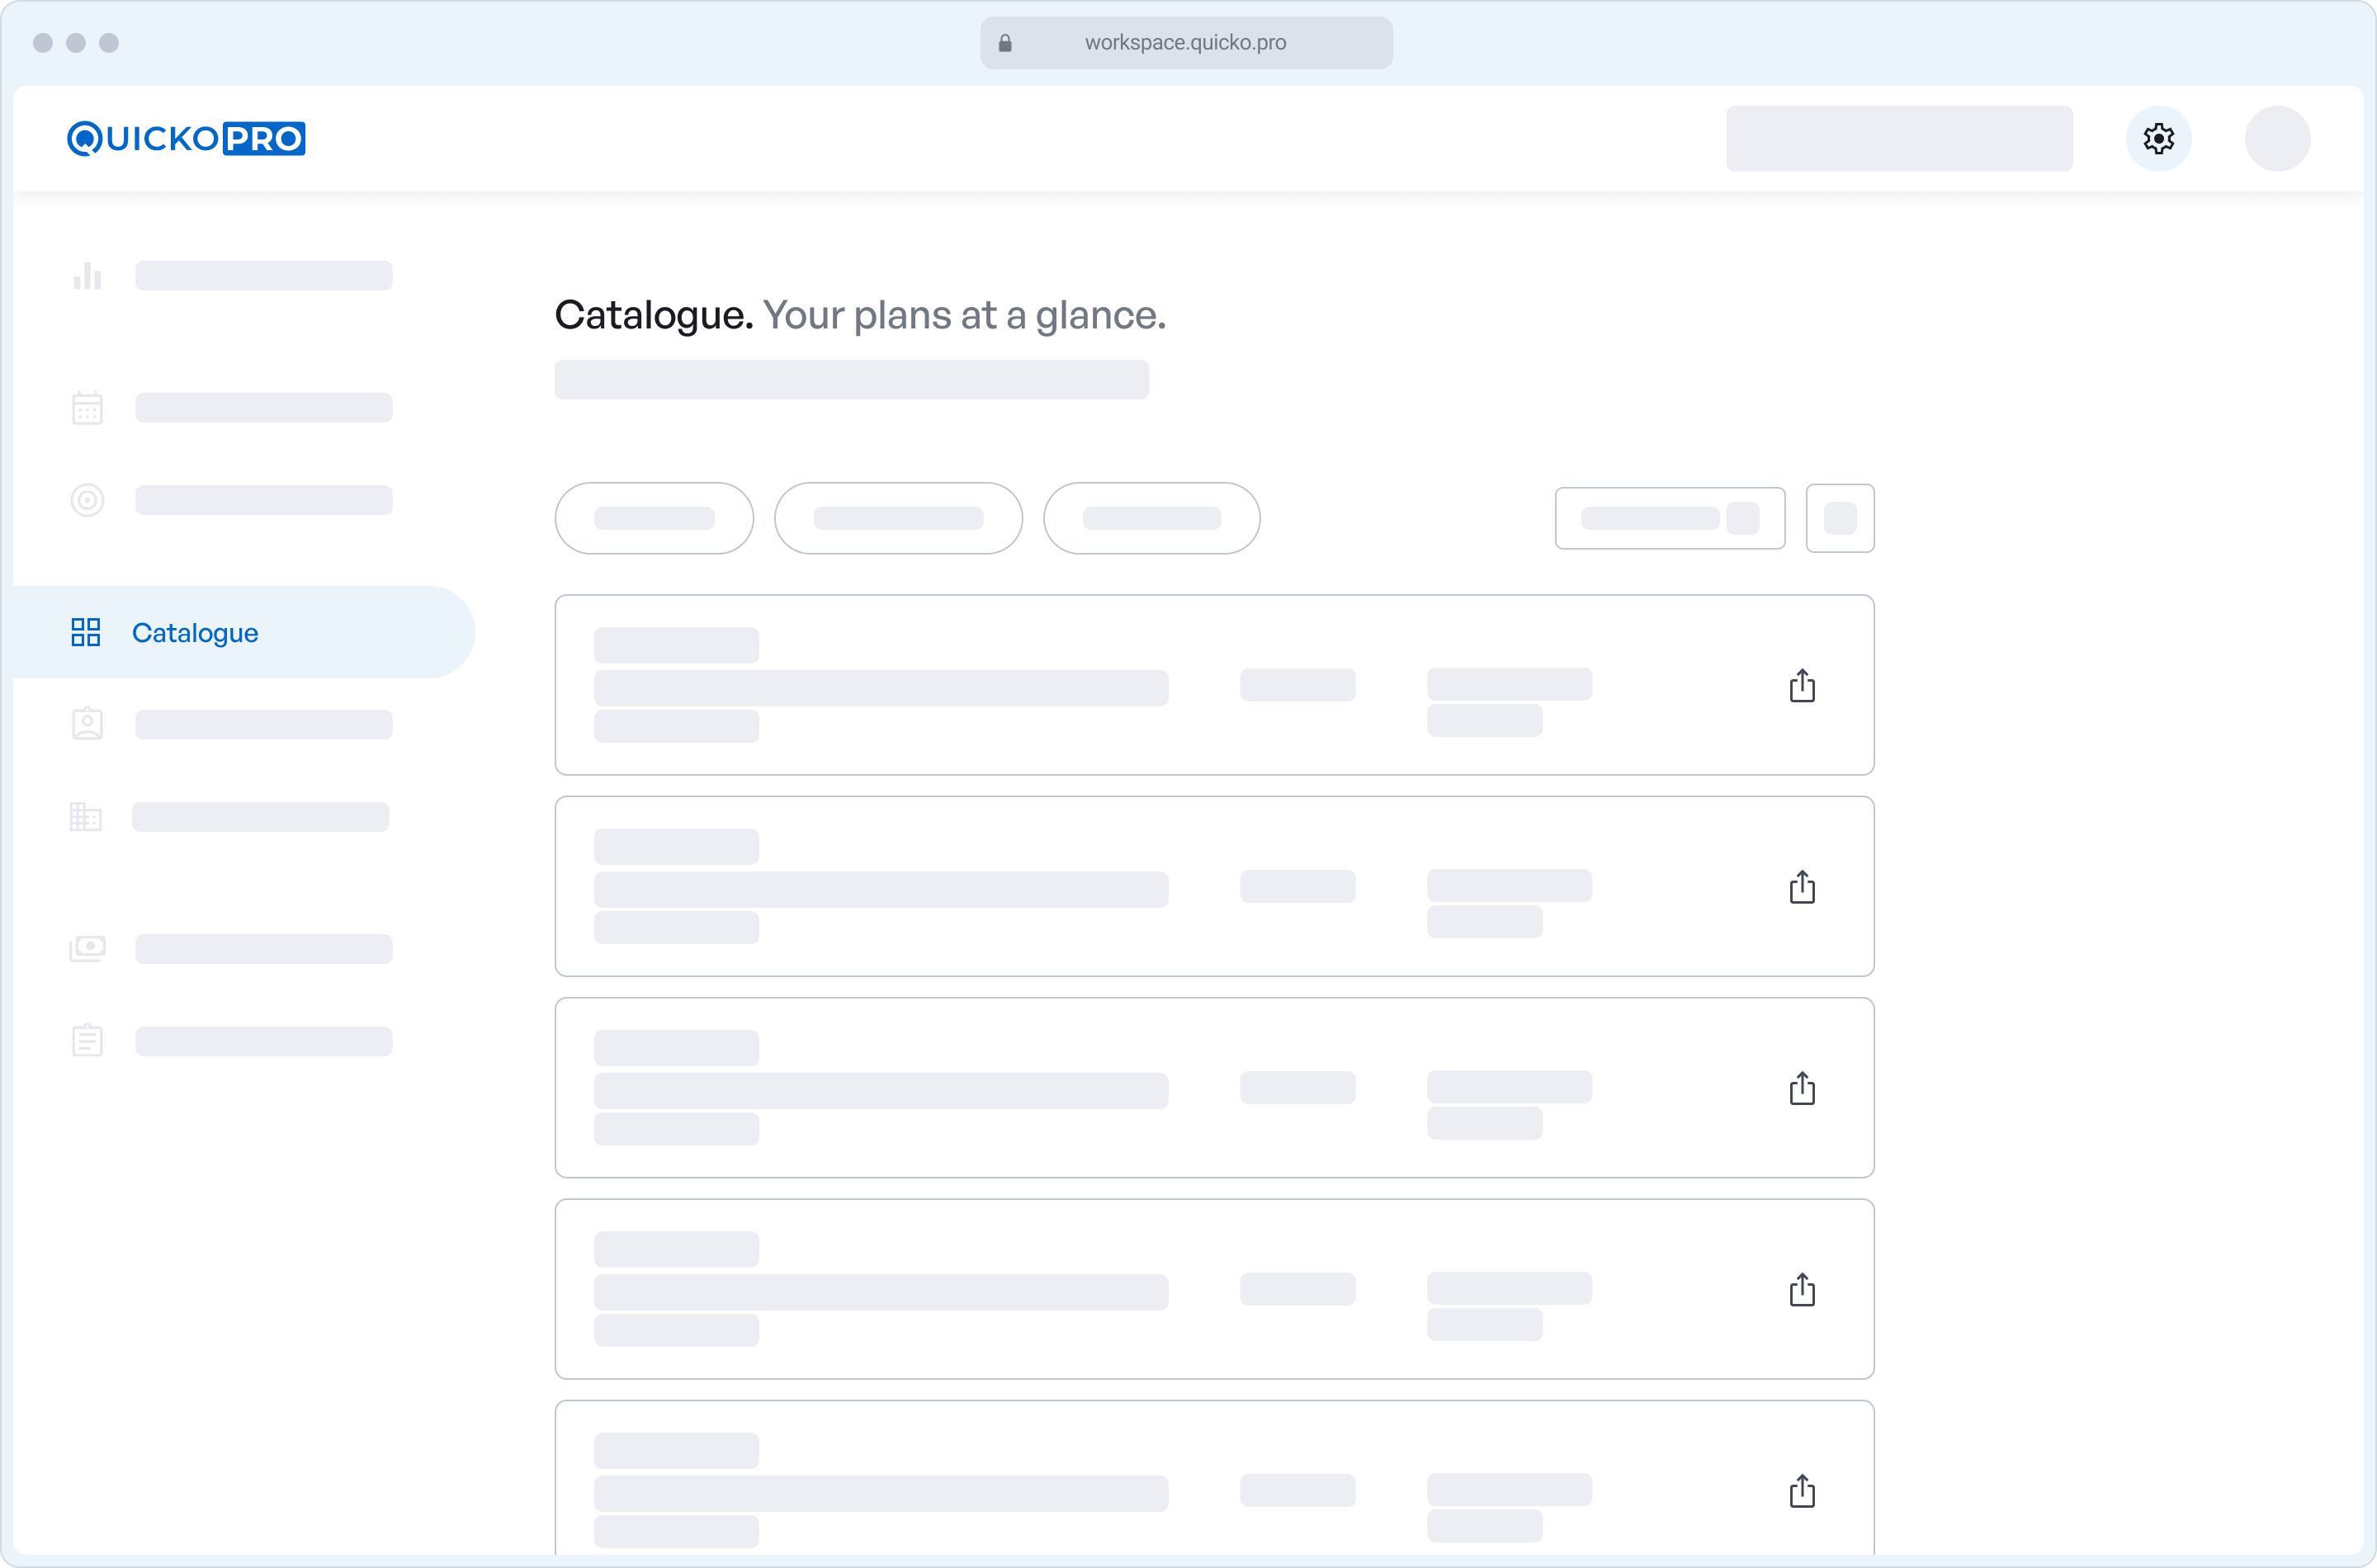Click the small square view button

(x=1840, y=518)
